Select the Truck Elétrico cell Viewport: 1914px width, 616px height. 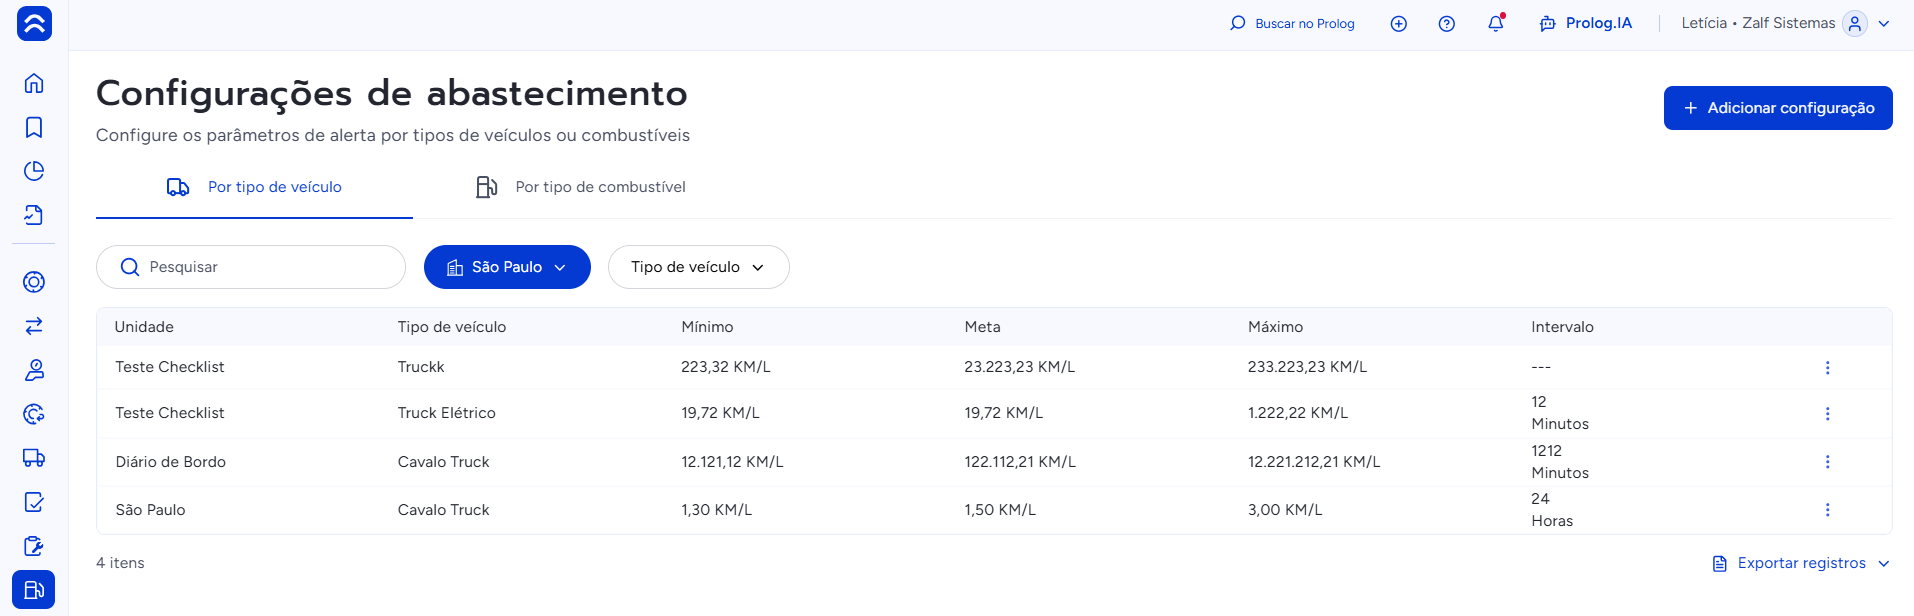pos(446,413)
